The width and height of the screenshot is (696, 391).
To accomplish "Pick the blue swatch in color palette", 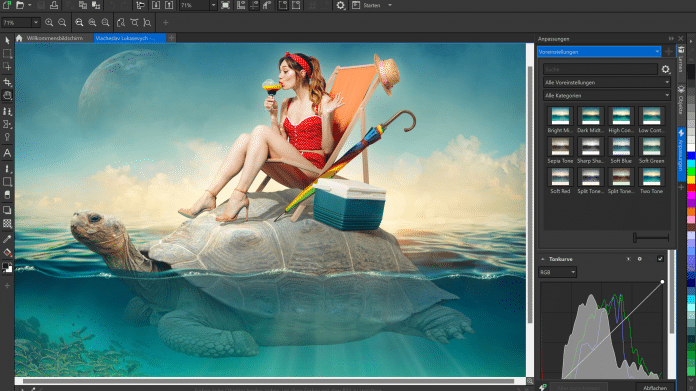I will pos(691,156).
